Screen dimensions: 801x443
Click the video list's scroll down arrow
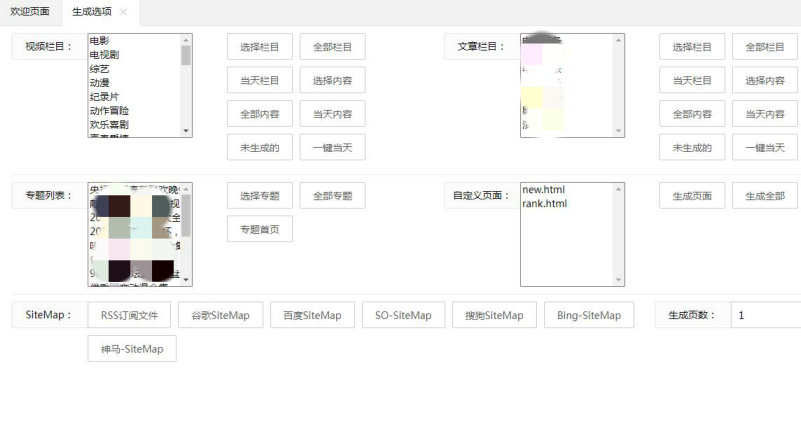click(186, 130)
